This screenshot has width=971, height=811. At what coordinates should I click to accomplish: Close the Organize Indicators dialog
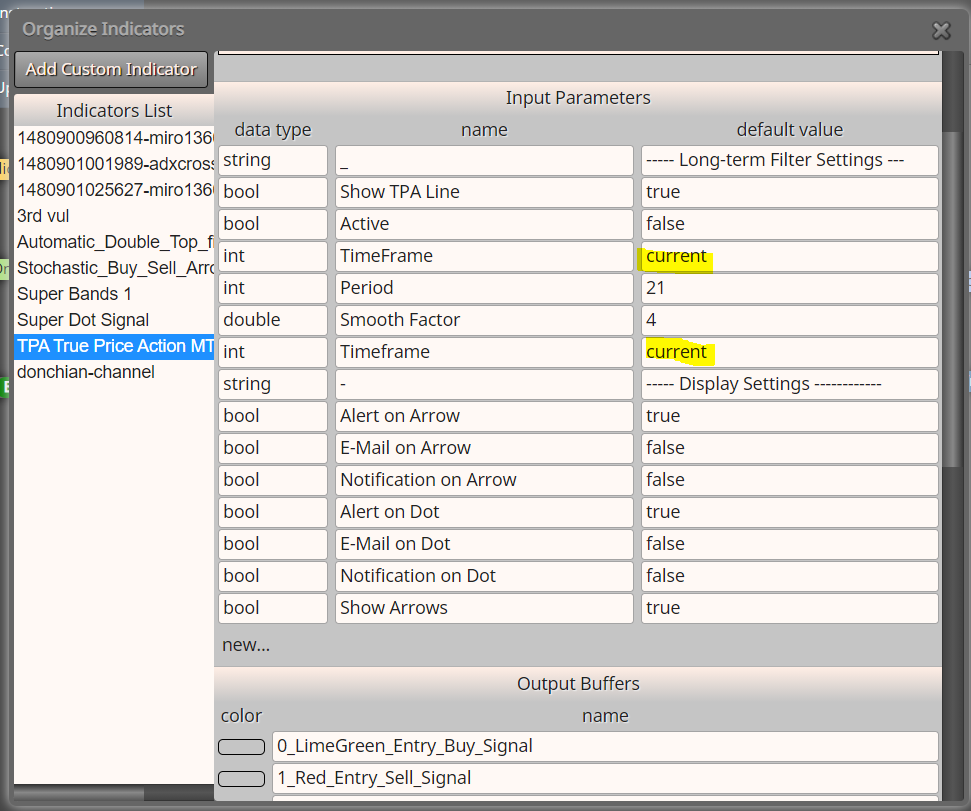tap(941, 30)
